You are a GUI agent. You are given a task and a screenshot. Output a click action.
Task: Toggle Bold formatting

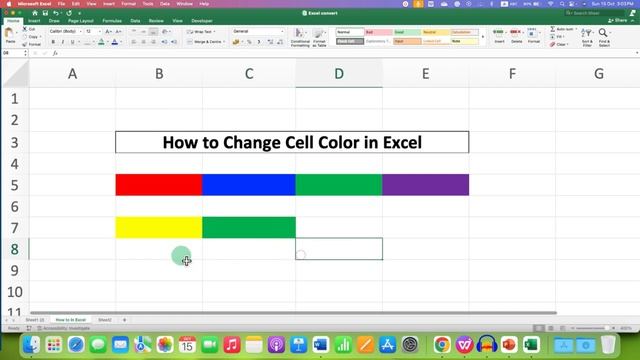[x=53, y=42]
